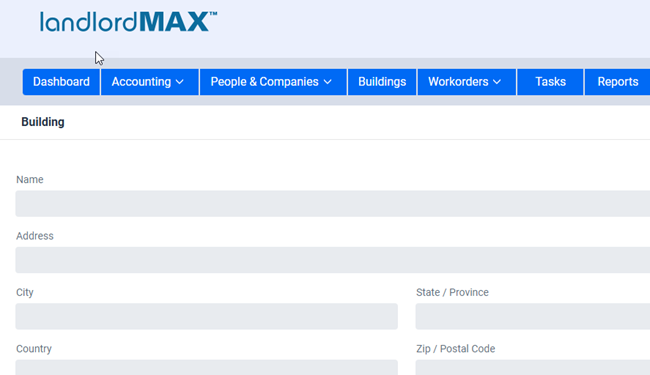650x375 pixels.
Task: Open the Dashboard menu item
Action: tap(61, 82)
